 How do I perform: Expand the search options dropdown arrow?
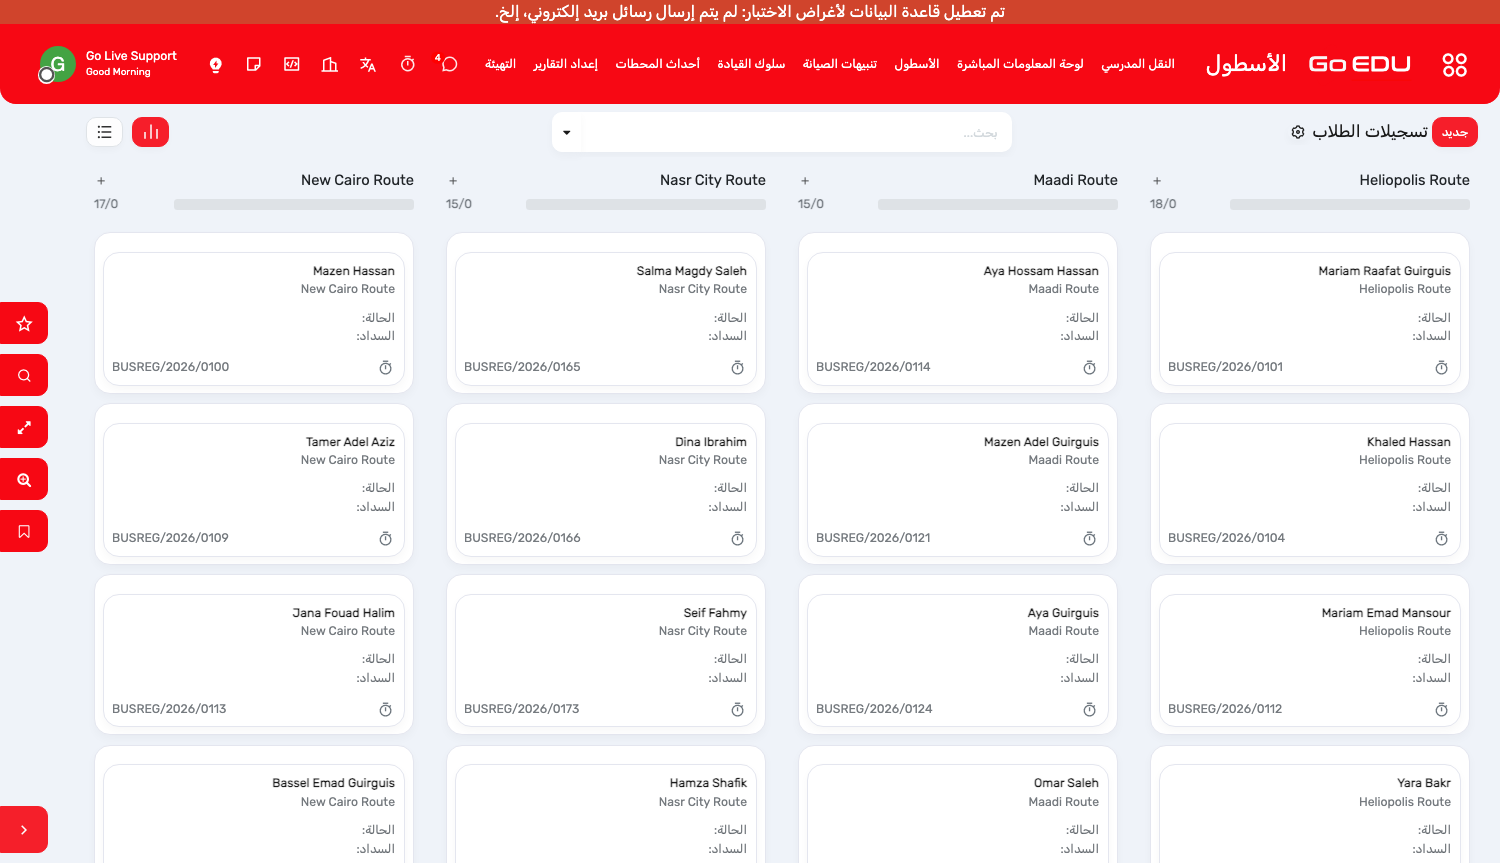point(567,133)
